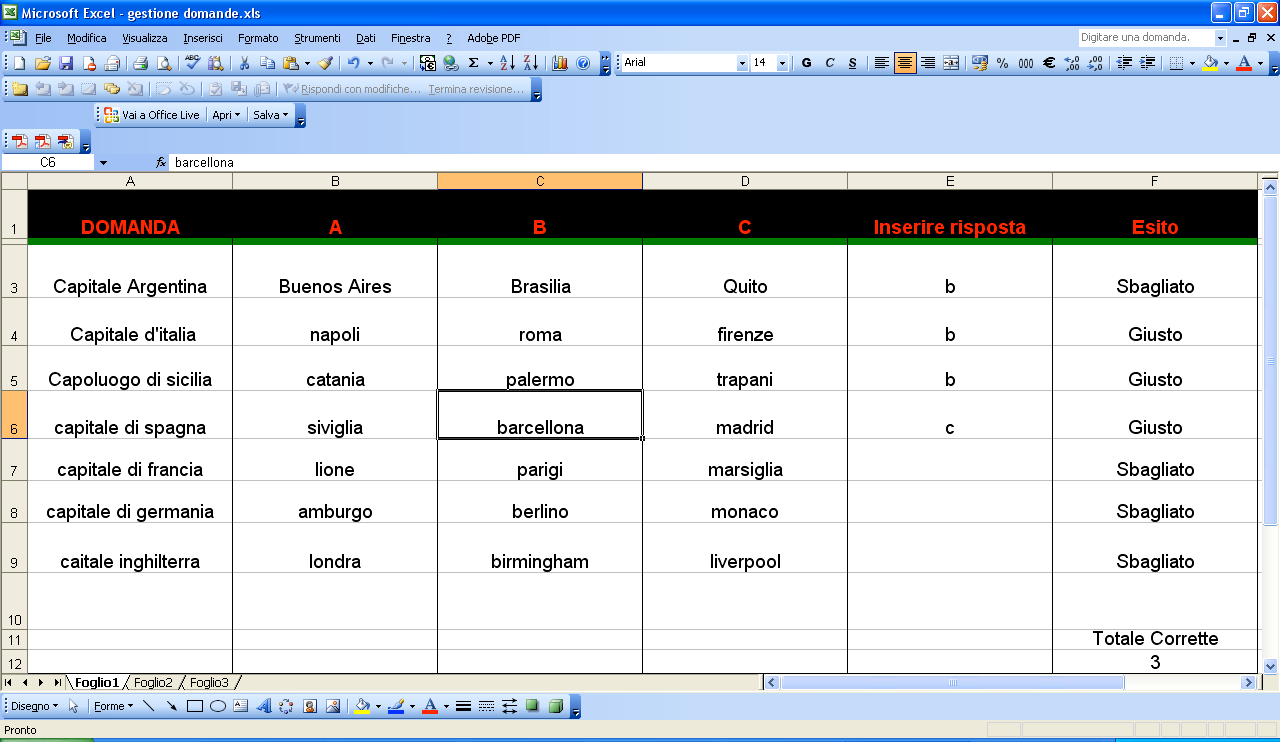Apply Euro currency style
This screenshot has width=1280, height=742.
click(1049, 63)
